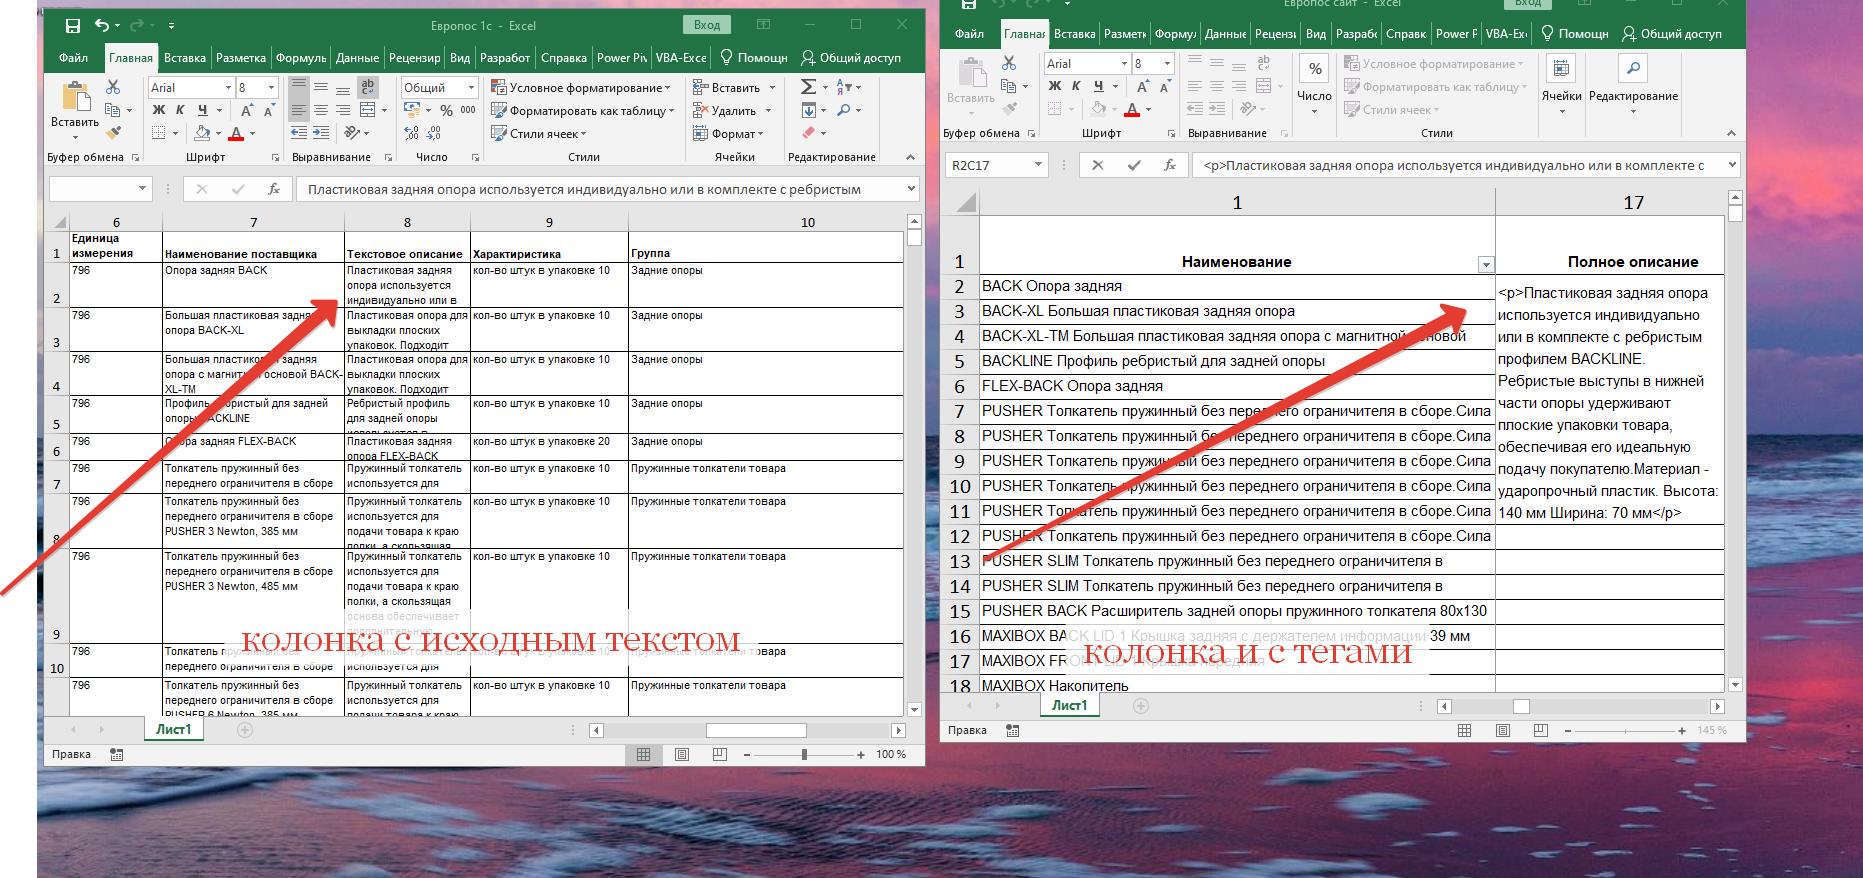Open the Arial font dropdown in left window
The height and width of the screenshot is (878, 1863).
coord(229,87)
